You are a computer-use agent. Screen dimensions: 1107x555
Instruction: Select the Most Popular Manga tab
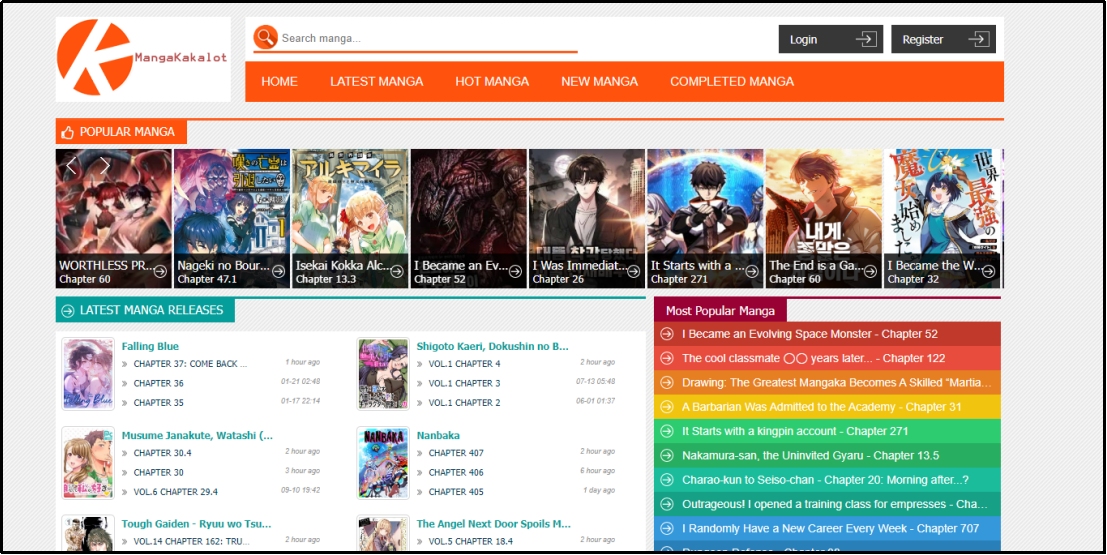coord(720,311)
